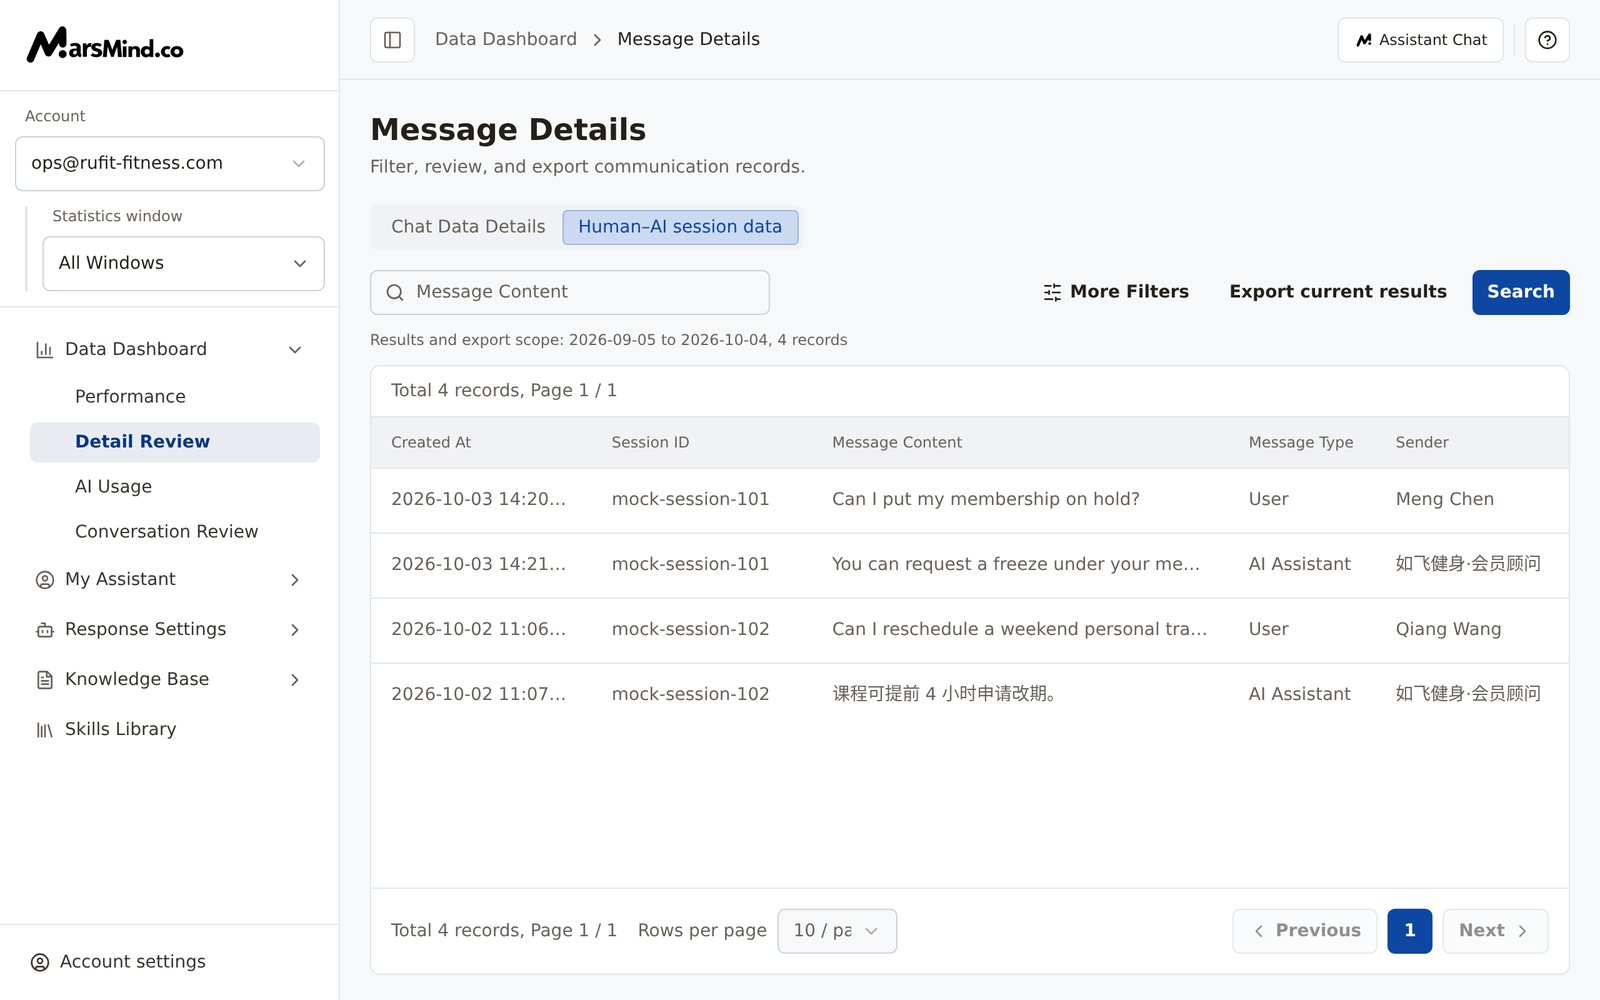Image resolution: width=1600 pixels, height=1000 pixels.
Task: Click sender name Qiang Wang
Action: click(1448, 629)
